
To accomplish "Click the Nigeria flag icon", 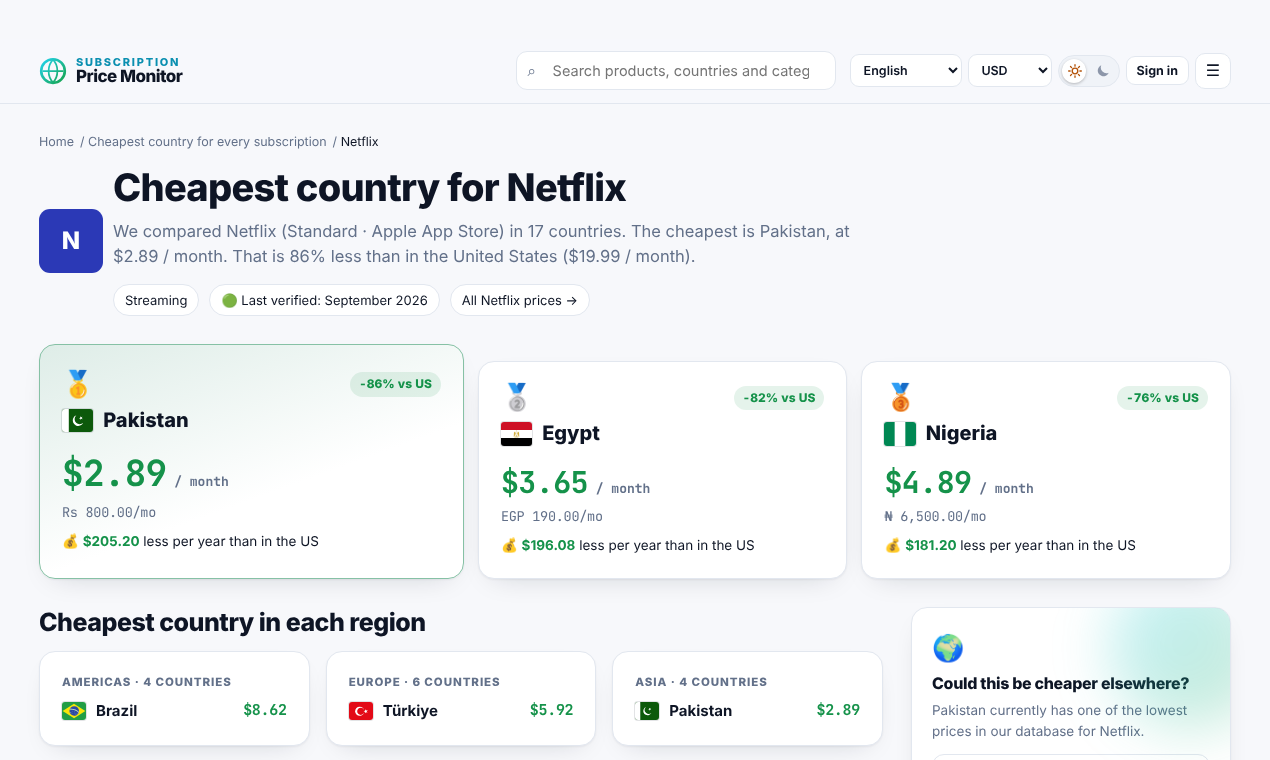I will click(x=900, y=433).
